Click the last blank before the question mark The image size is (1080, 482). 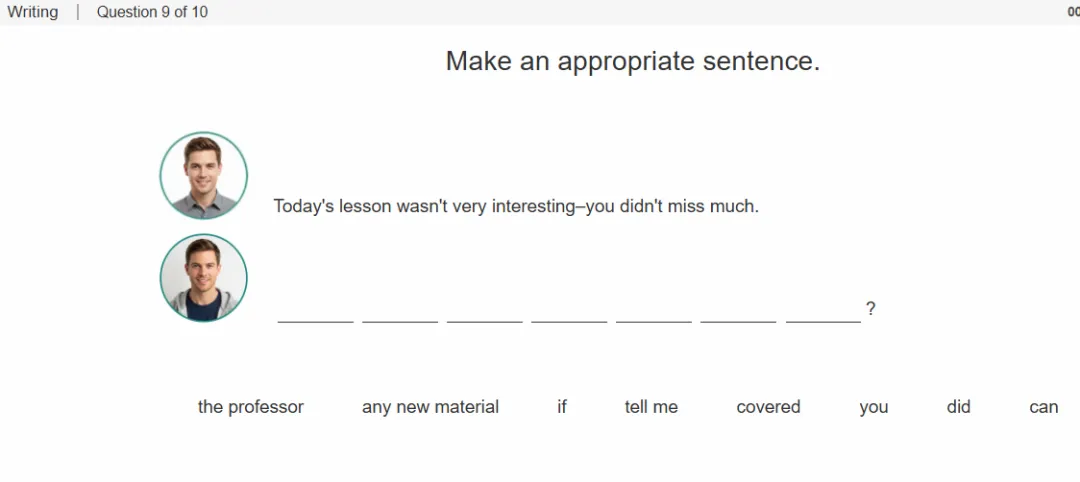[x=823, y=311]
